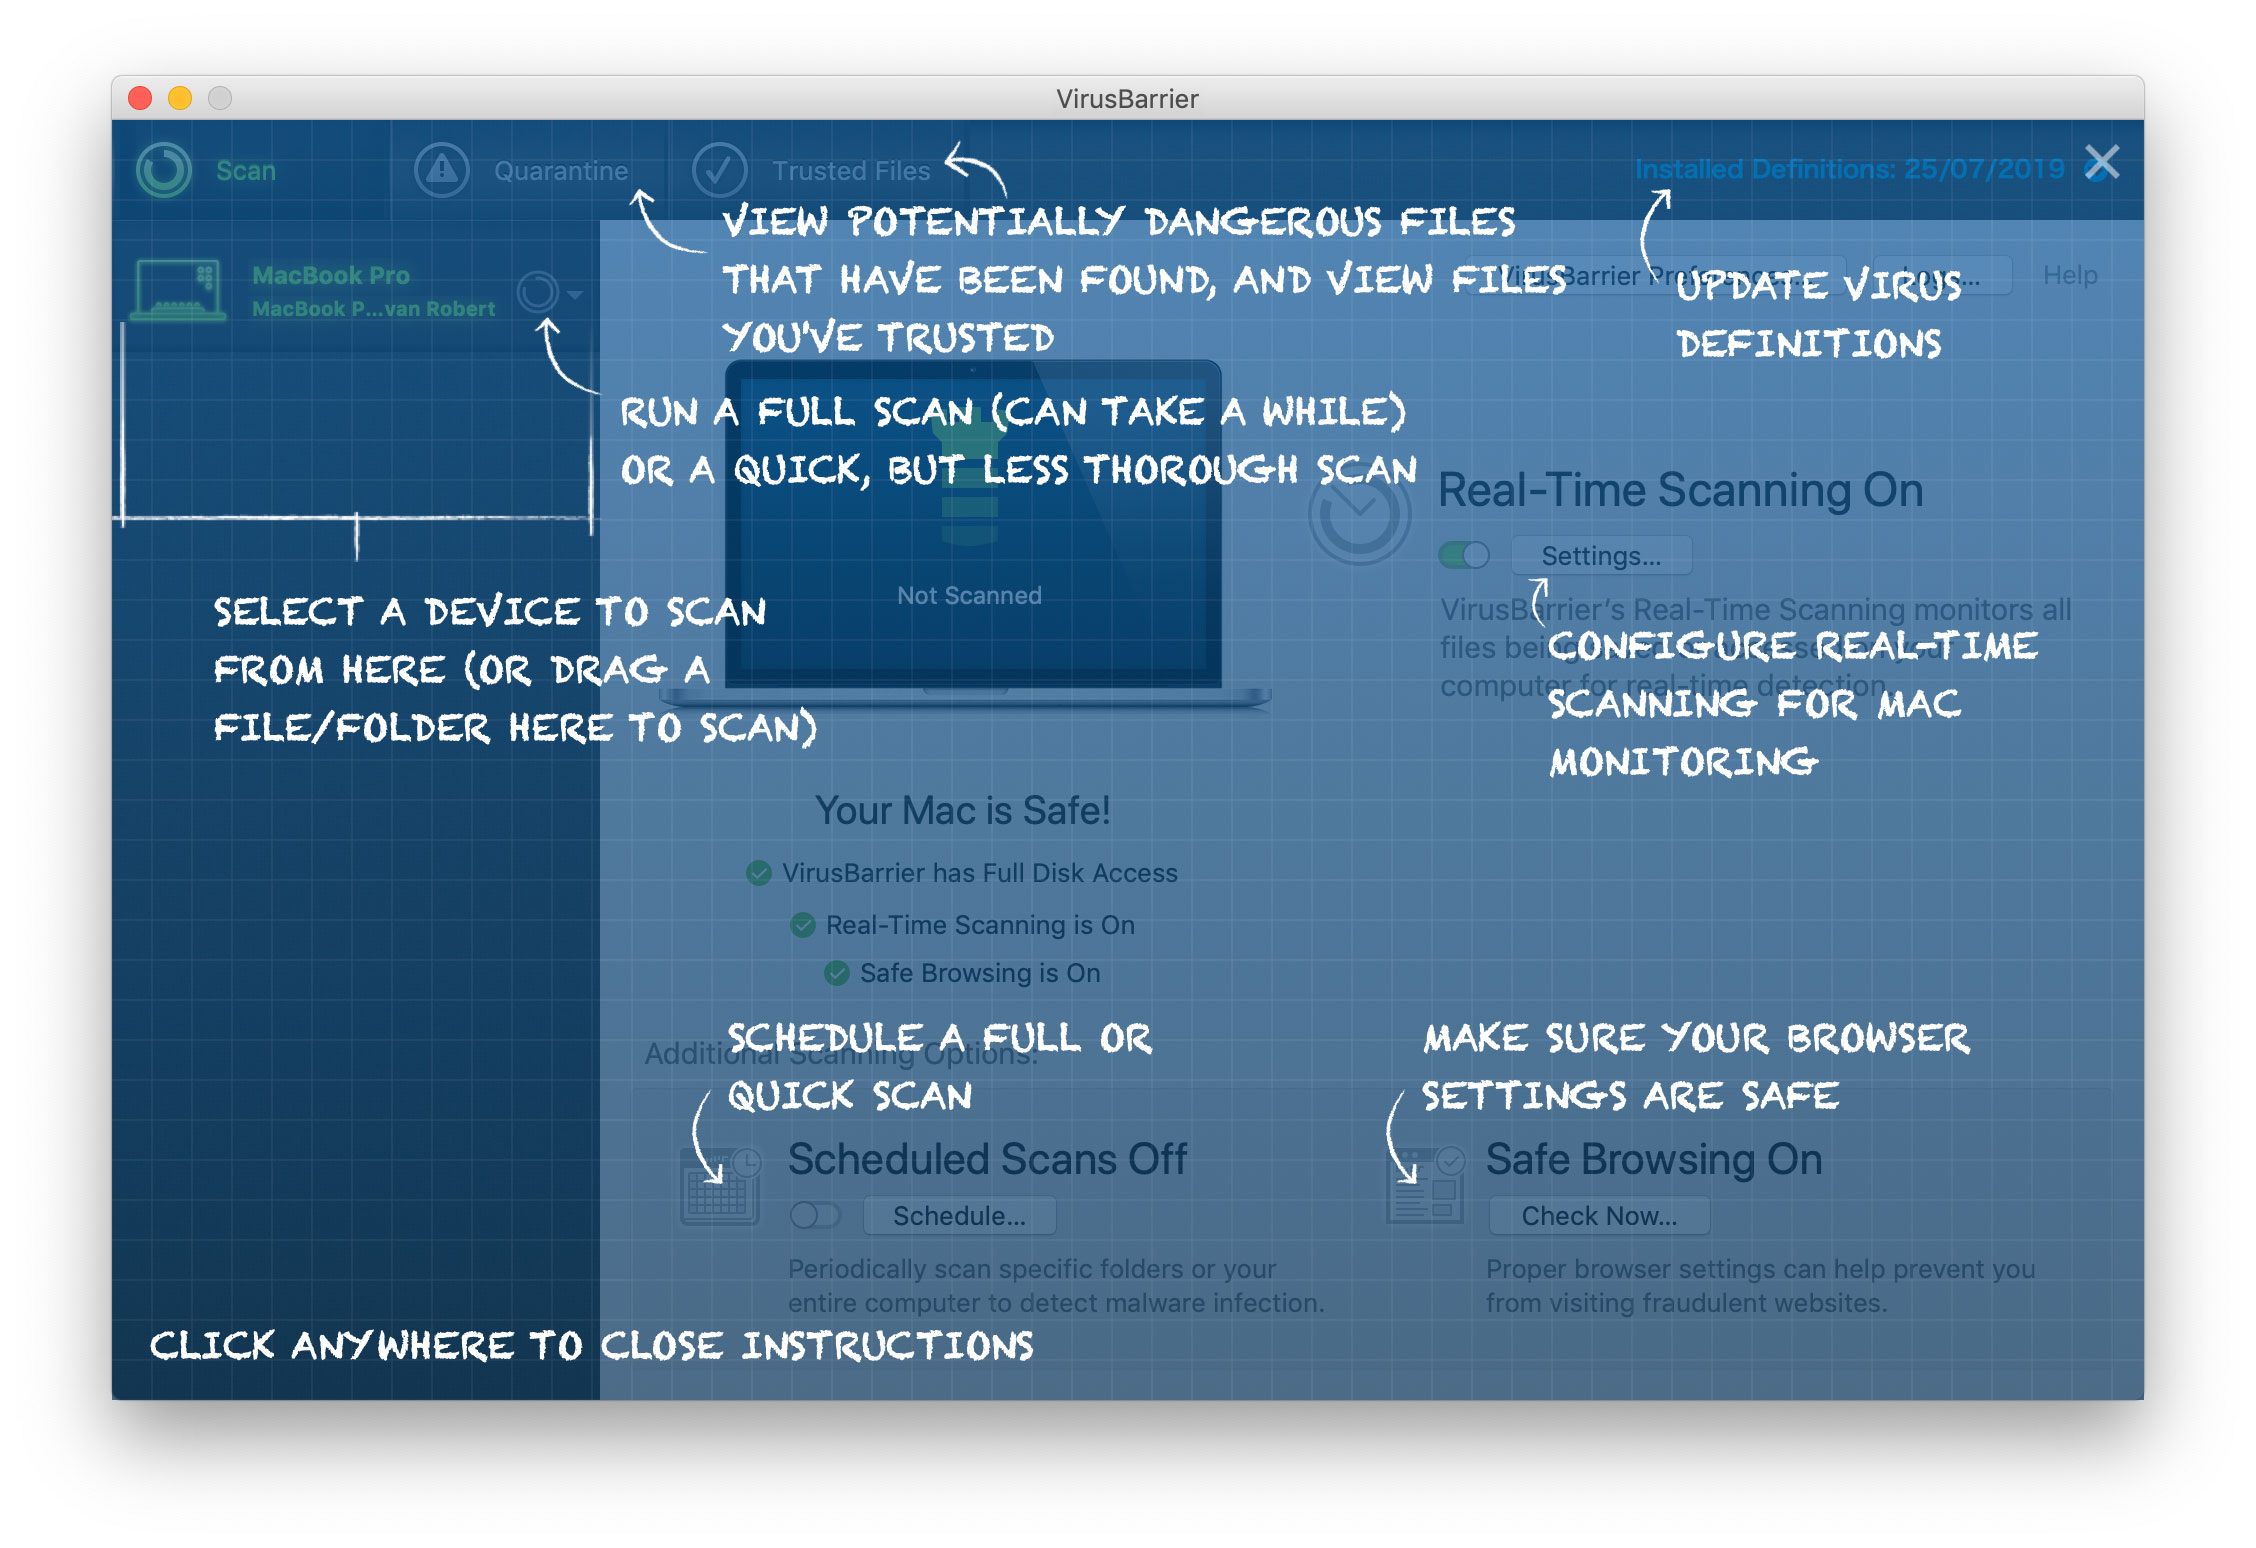Click green checkmark beside Real-Time Scanning is On
2256x1548 pixels.
point(803,925)
